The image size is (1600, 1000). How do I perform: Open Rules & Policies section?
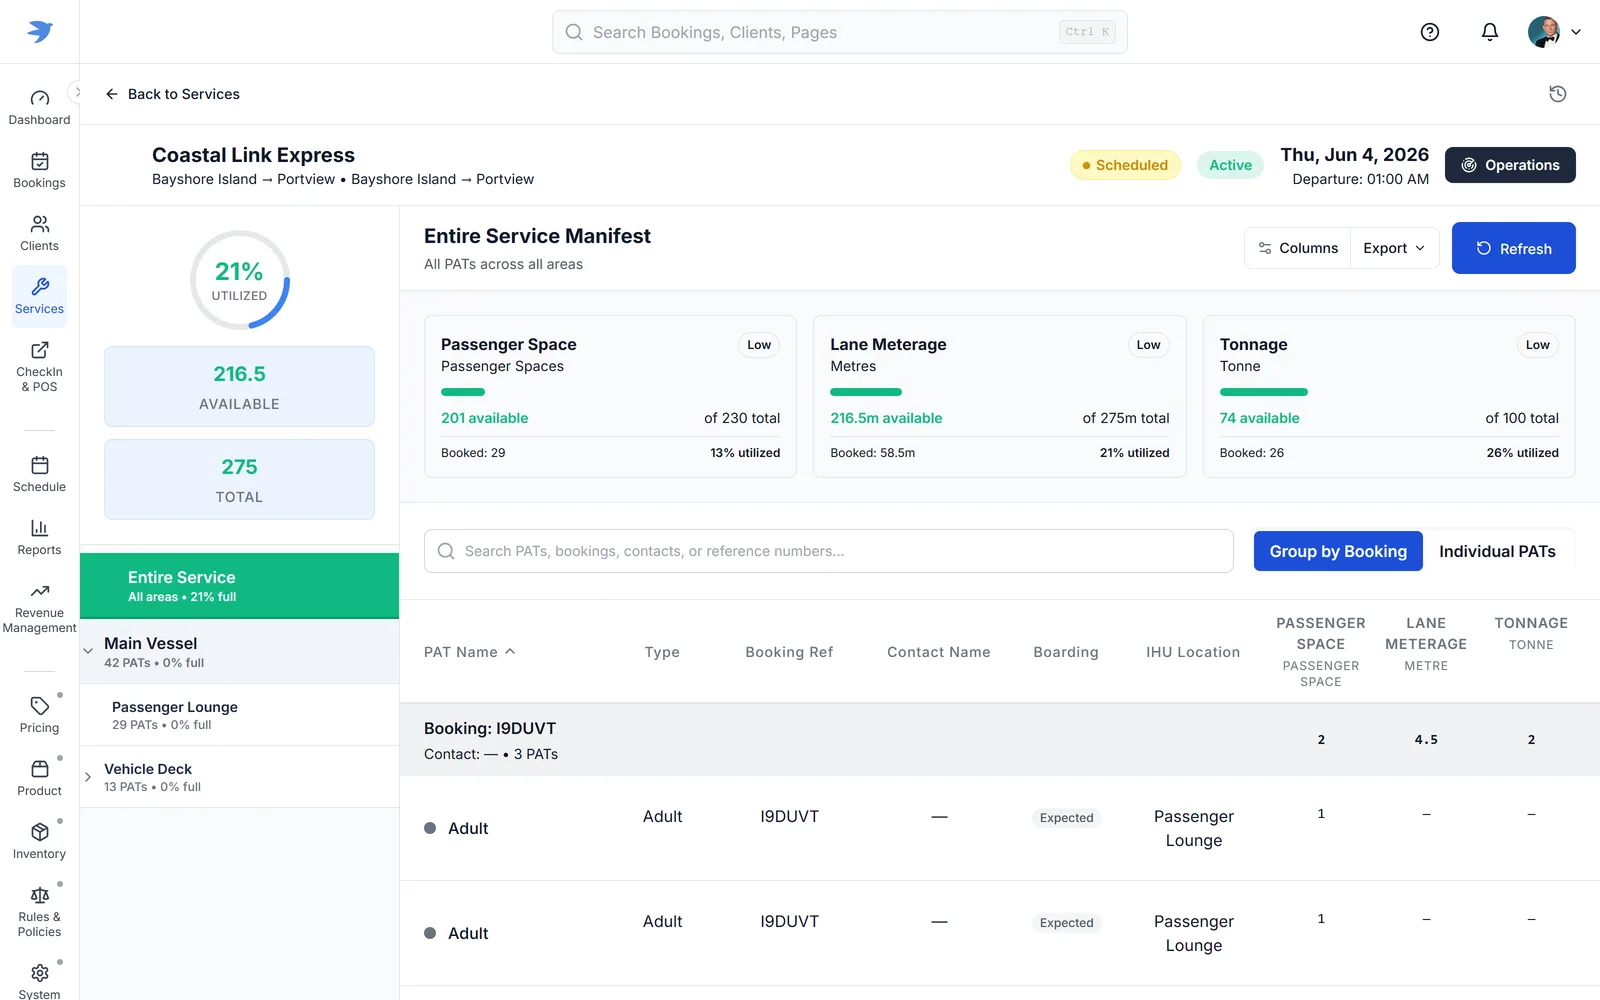(39, 912)
